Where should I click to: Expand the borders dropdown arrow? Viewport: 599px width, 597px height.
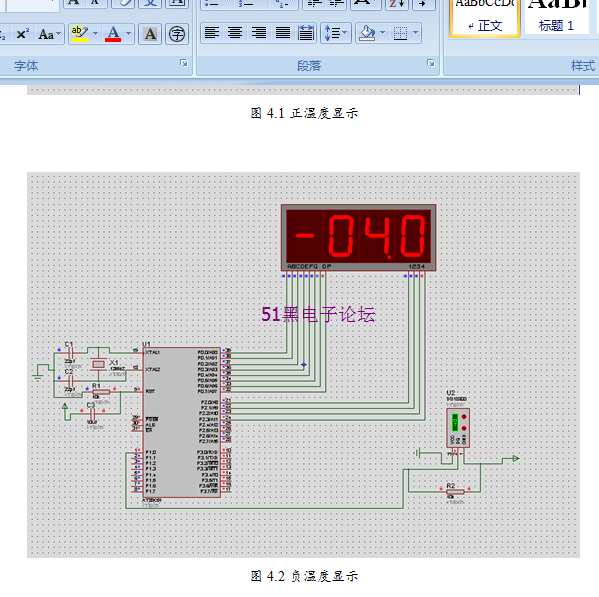(x=416, y=33)
